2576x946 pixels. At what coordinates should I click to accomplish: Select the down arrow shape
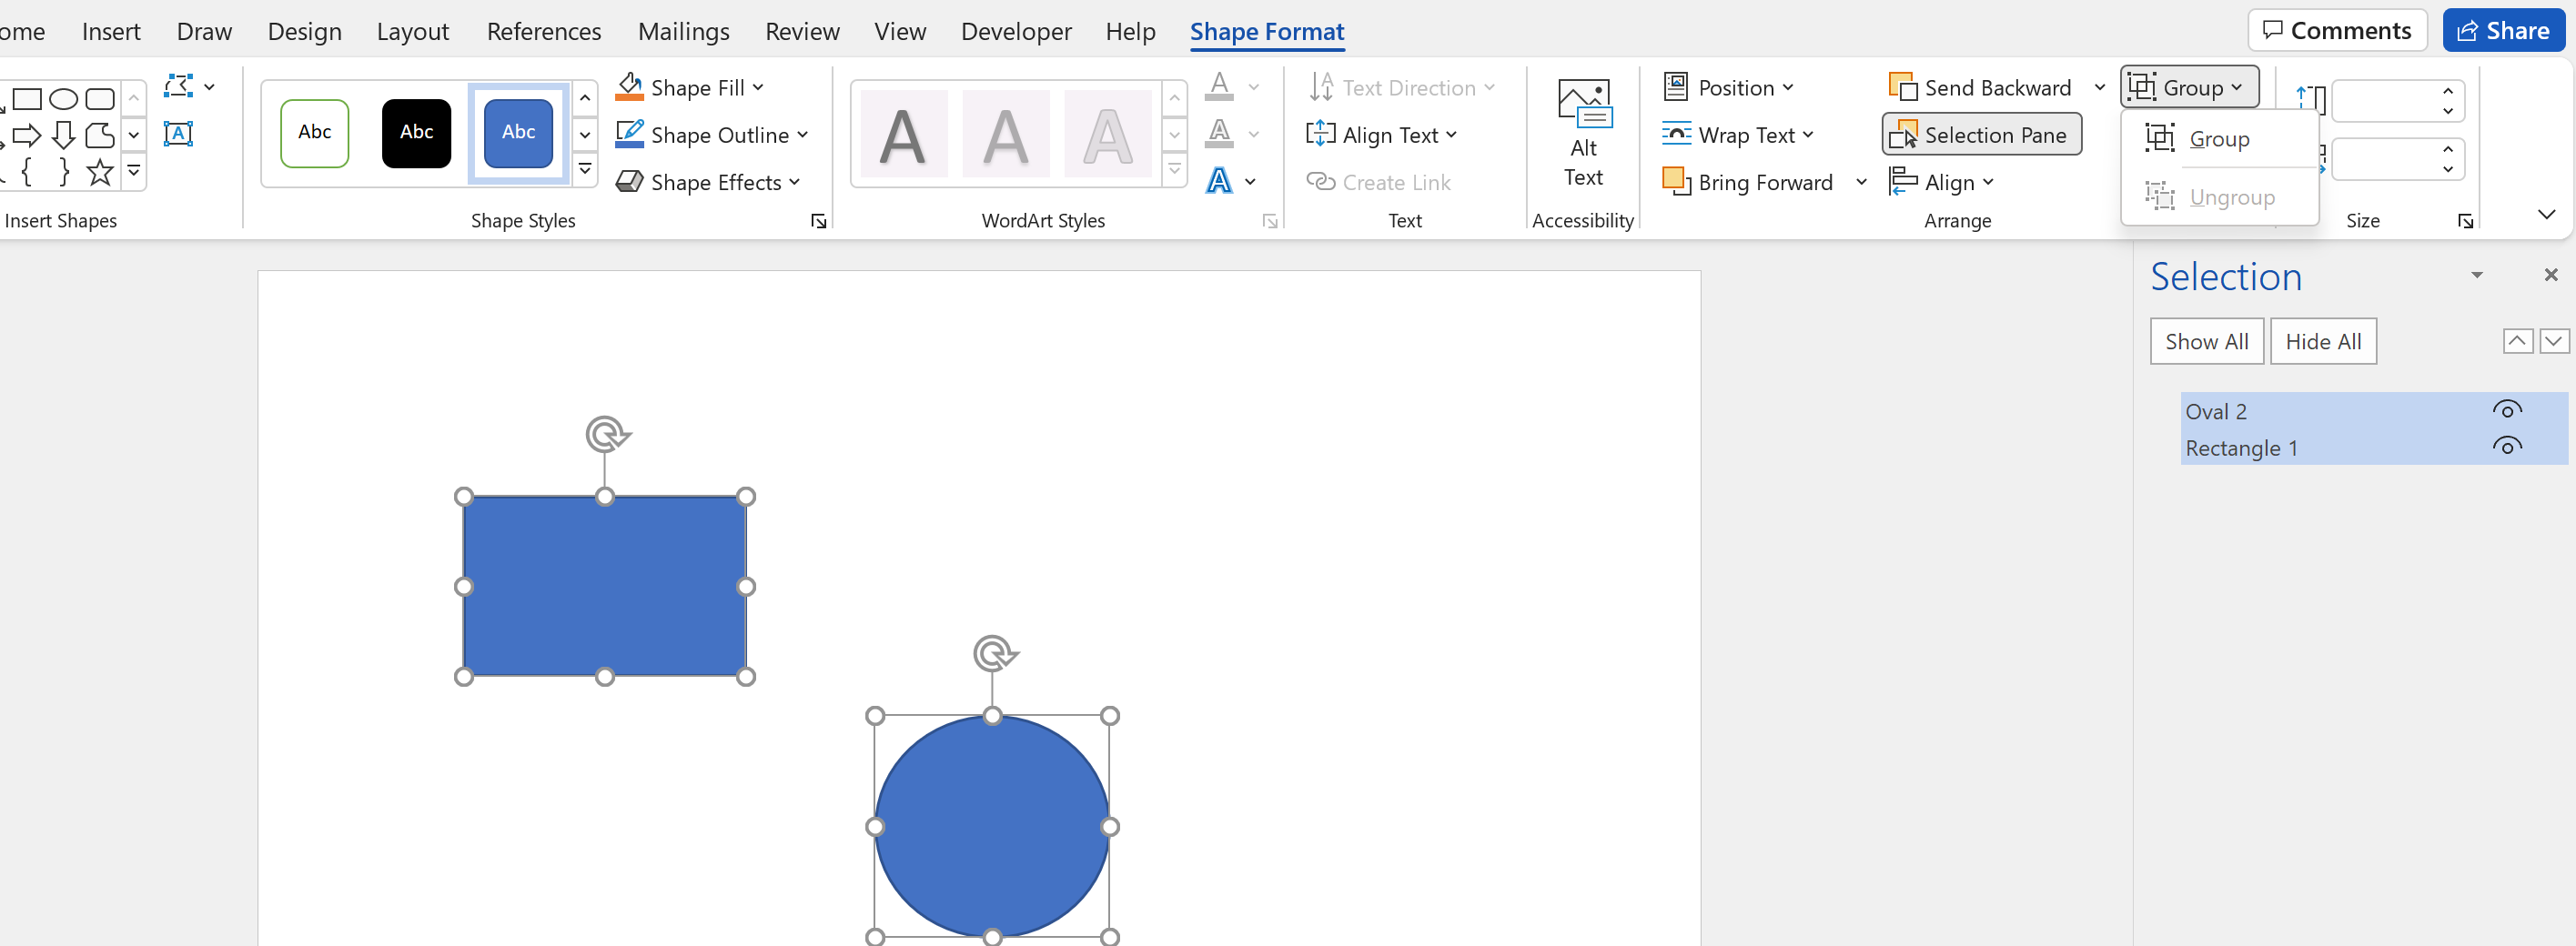tap(63, 135)
